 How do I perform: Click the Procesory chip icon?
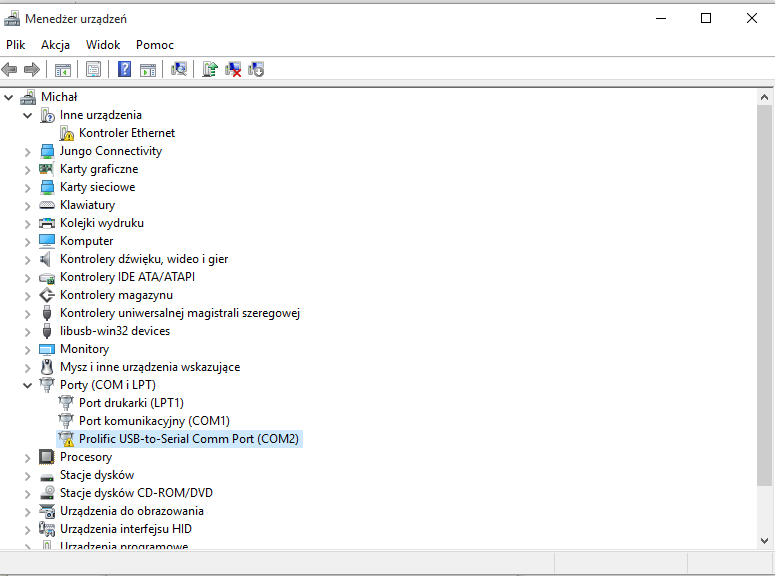[46, 457]
